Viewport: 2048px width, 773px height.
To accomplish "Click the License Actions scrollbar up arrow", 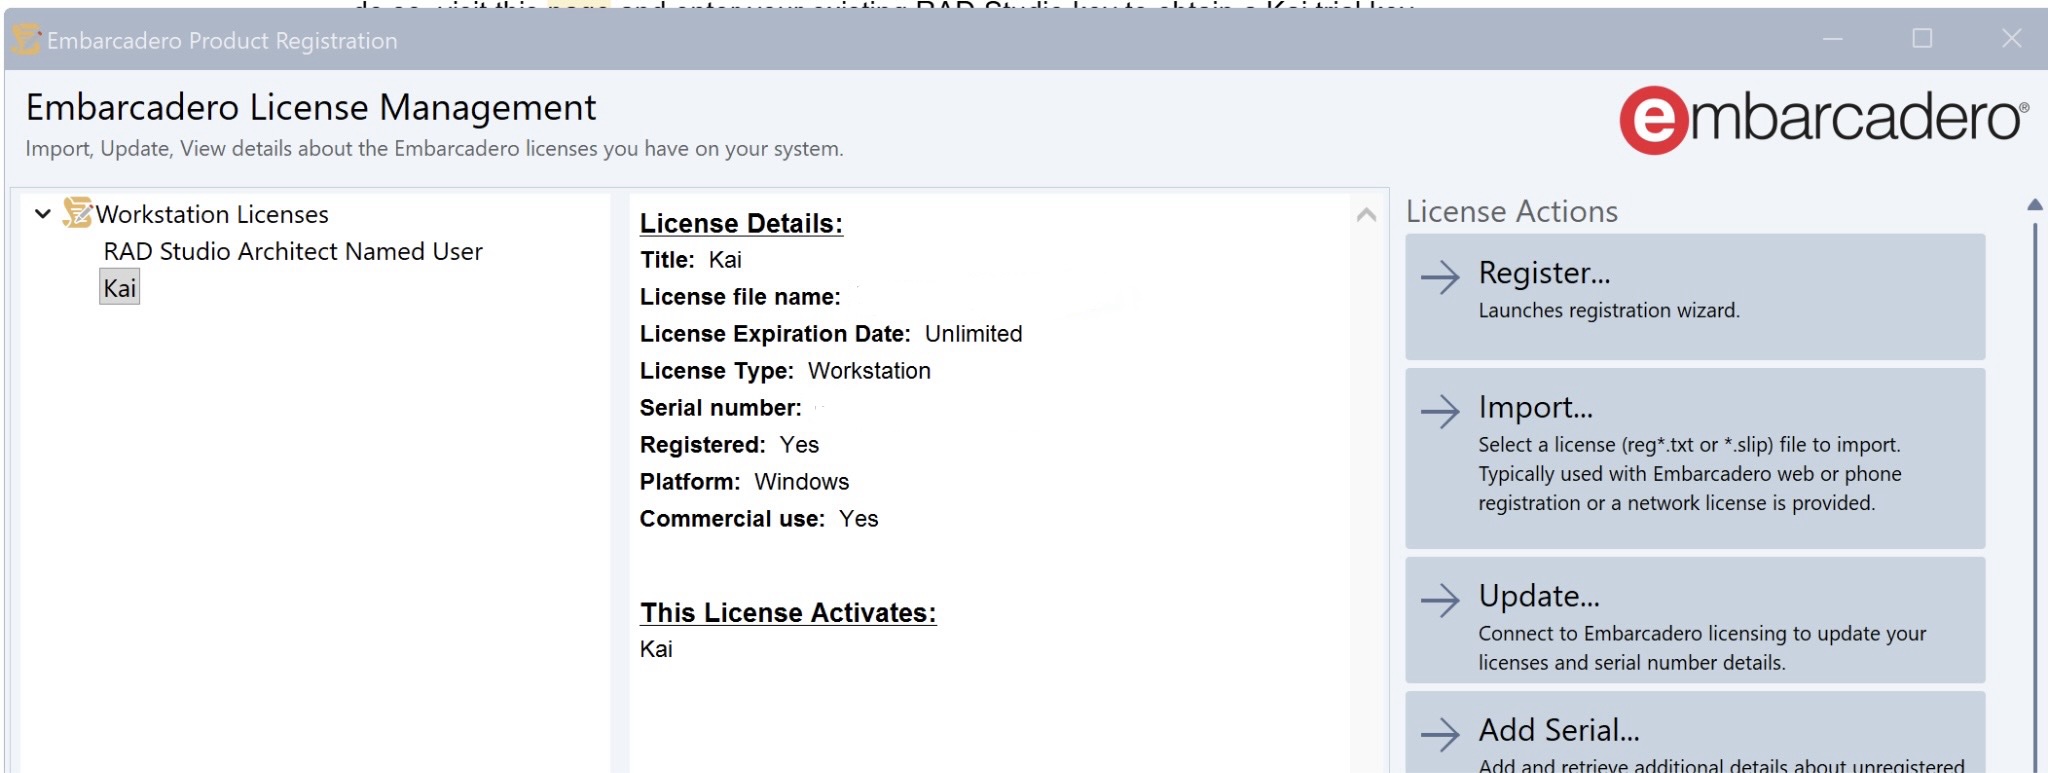I will (x=2034, y=205).
